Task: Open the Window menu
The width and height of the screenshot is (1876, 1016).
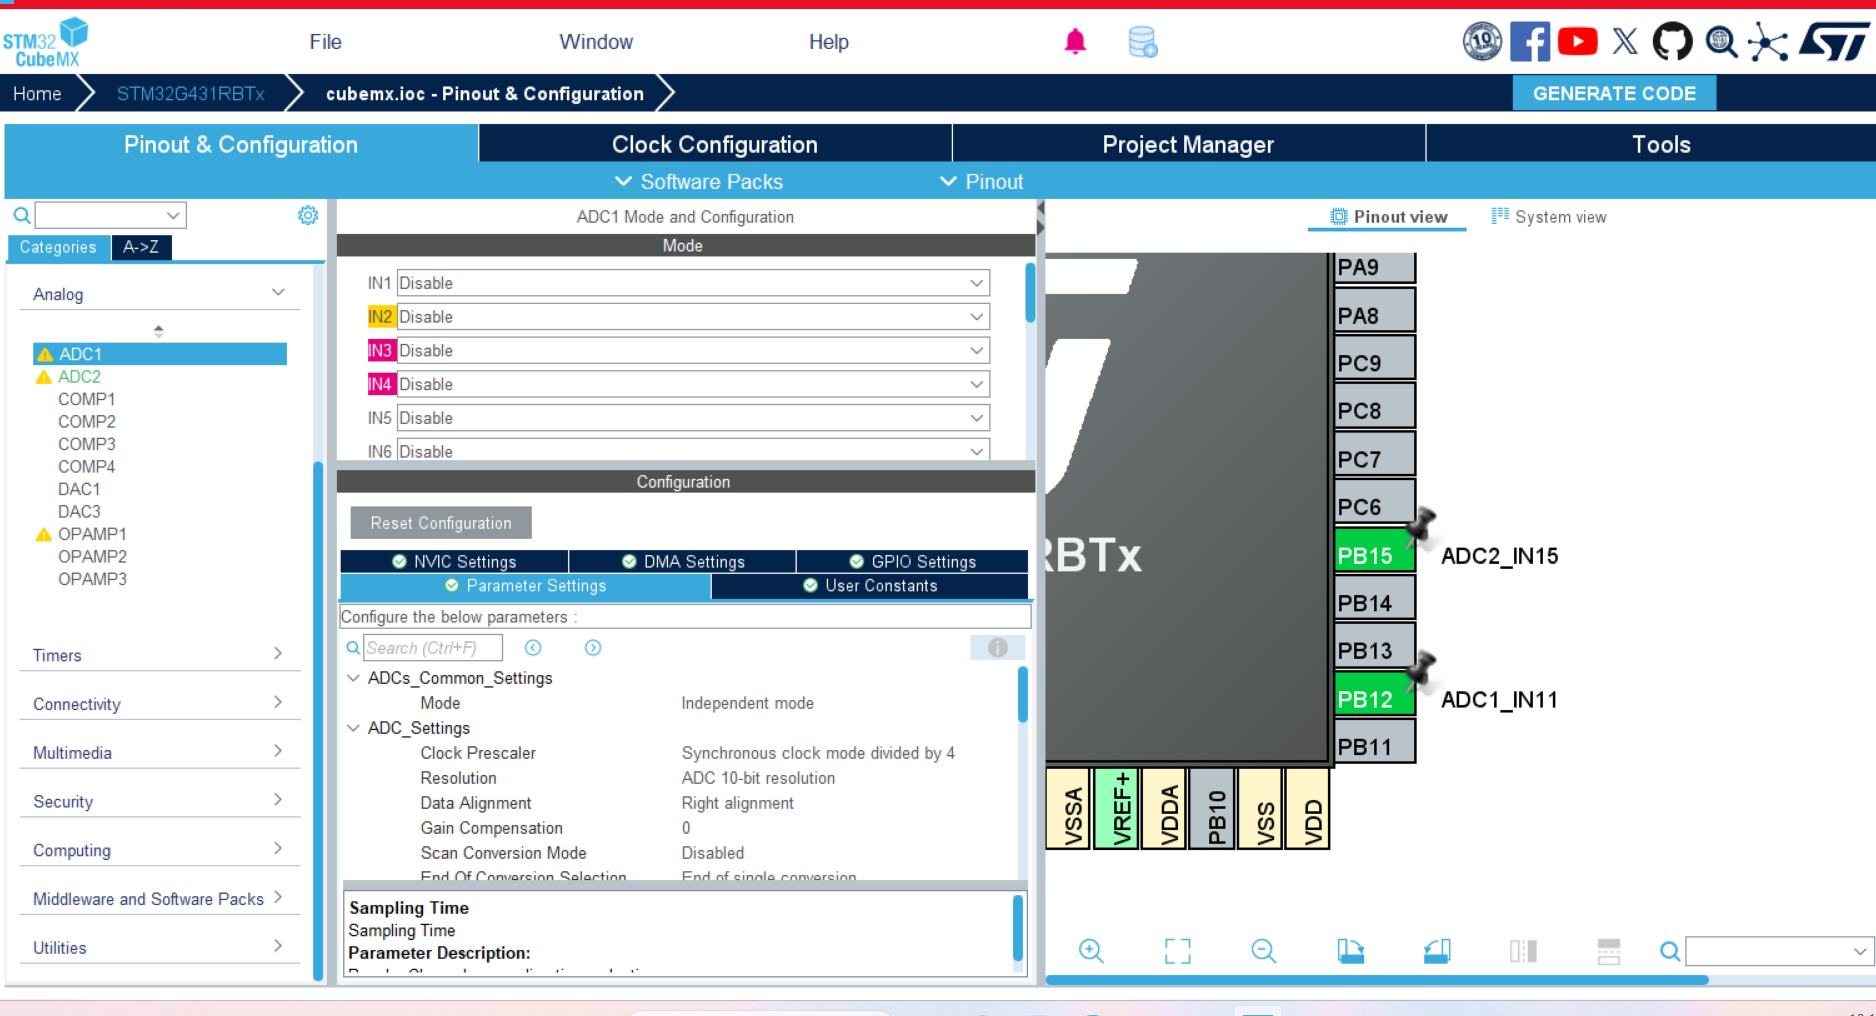Action: click(x=596, y=42)
